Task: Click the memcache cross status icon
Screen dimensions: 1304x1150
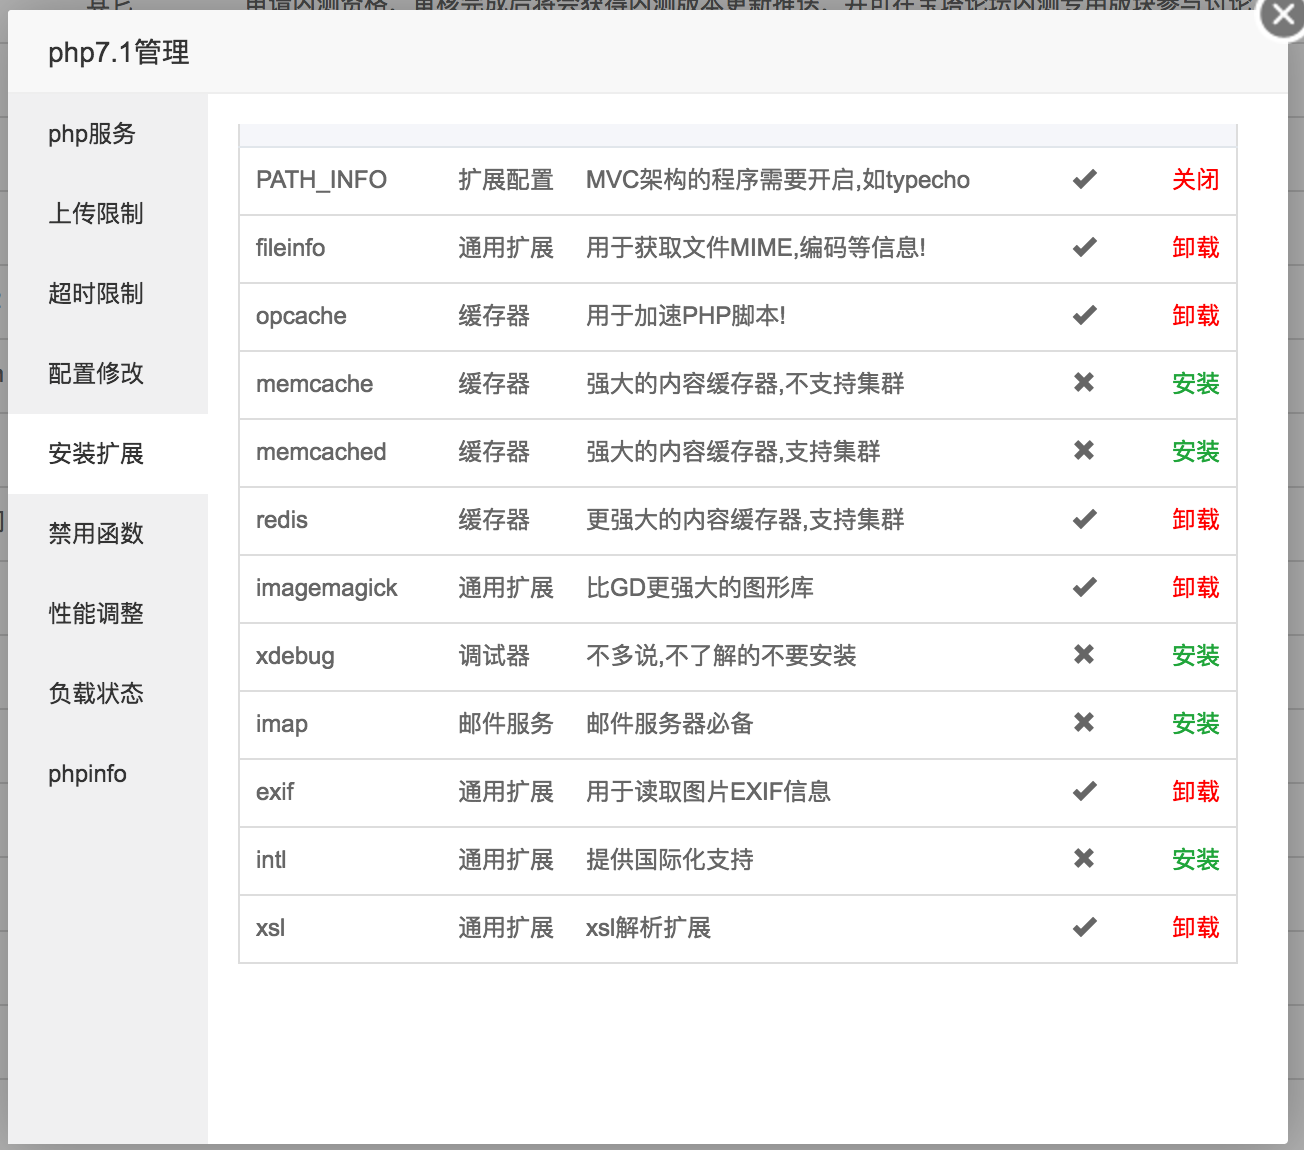Action: (1084, 383)
